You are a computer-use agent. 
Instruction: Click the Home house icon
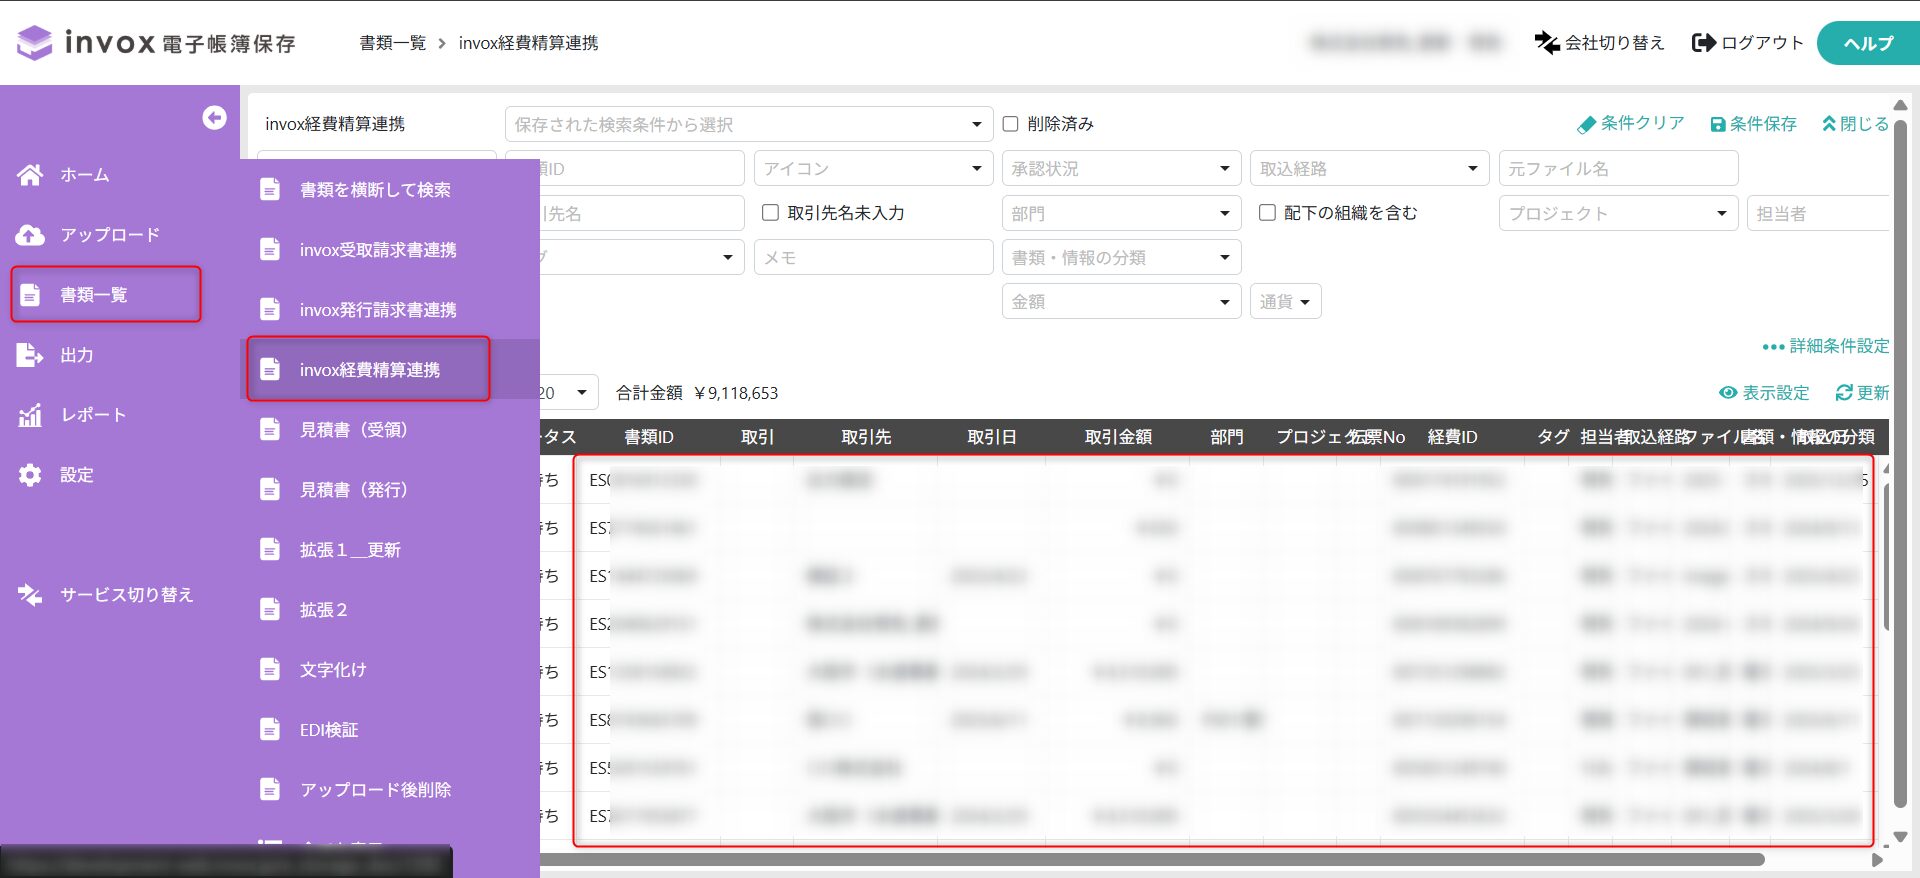30,175
